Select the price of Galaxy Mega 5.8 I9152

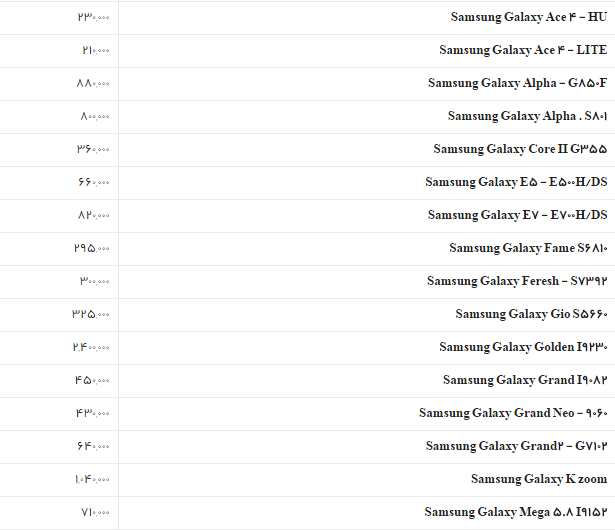pyautogui.click(x=95, y=512)
